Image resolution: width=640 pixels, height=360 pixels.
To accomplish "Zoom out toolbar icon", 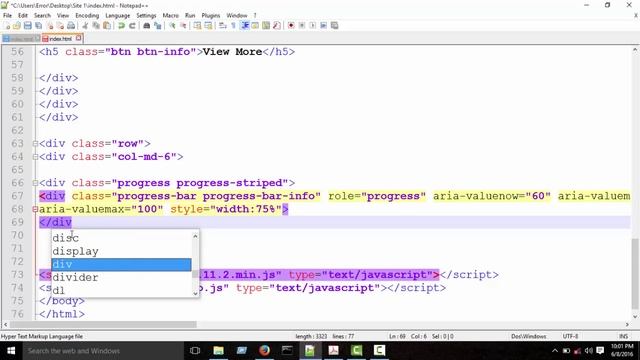I will 183,26.
